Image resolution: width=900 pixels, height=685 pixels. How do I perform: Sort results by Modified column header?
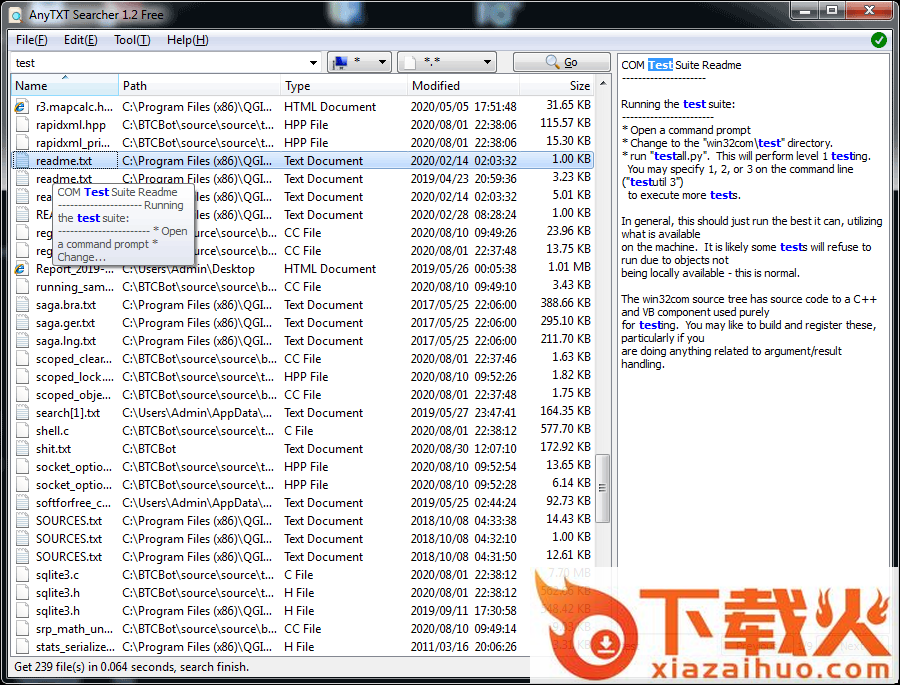(x=464, y=86)
